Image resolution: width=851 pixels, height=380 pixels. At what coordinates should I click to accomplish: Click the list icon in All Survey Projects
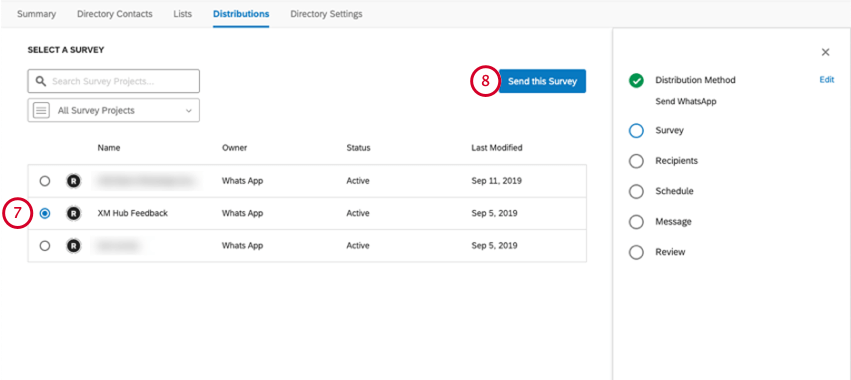pyautogui.click(x=42, y=110)
